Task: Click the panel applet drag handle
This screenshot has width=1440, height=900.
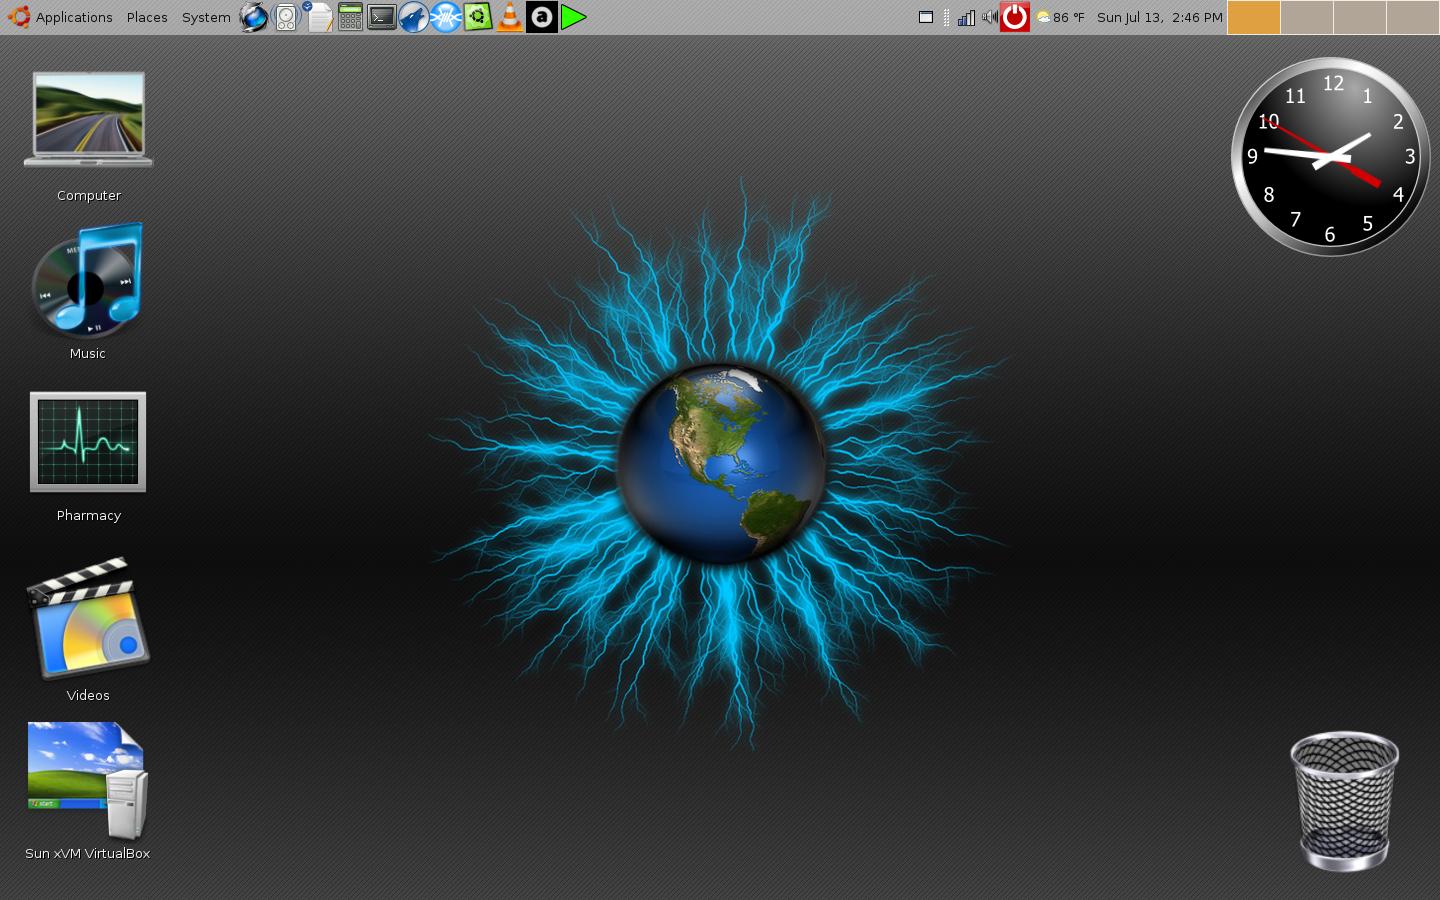Action: [x=947, y=17]
